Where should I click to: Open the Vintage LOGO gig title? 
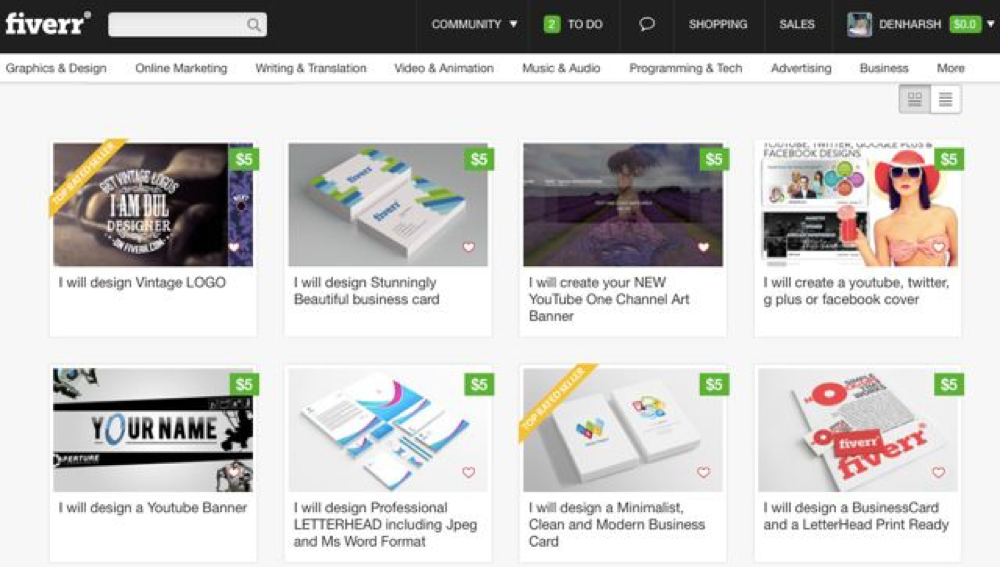[x=142, y=282]
